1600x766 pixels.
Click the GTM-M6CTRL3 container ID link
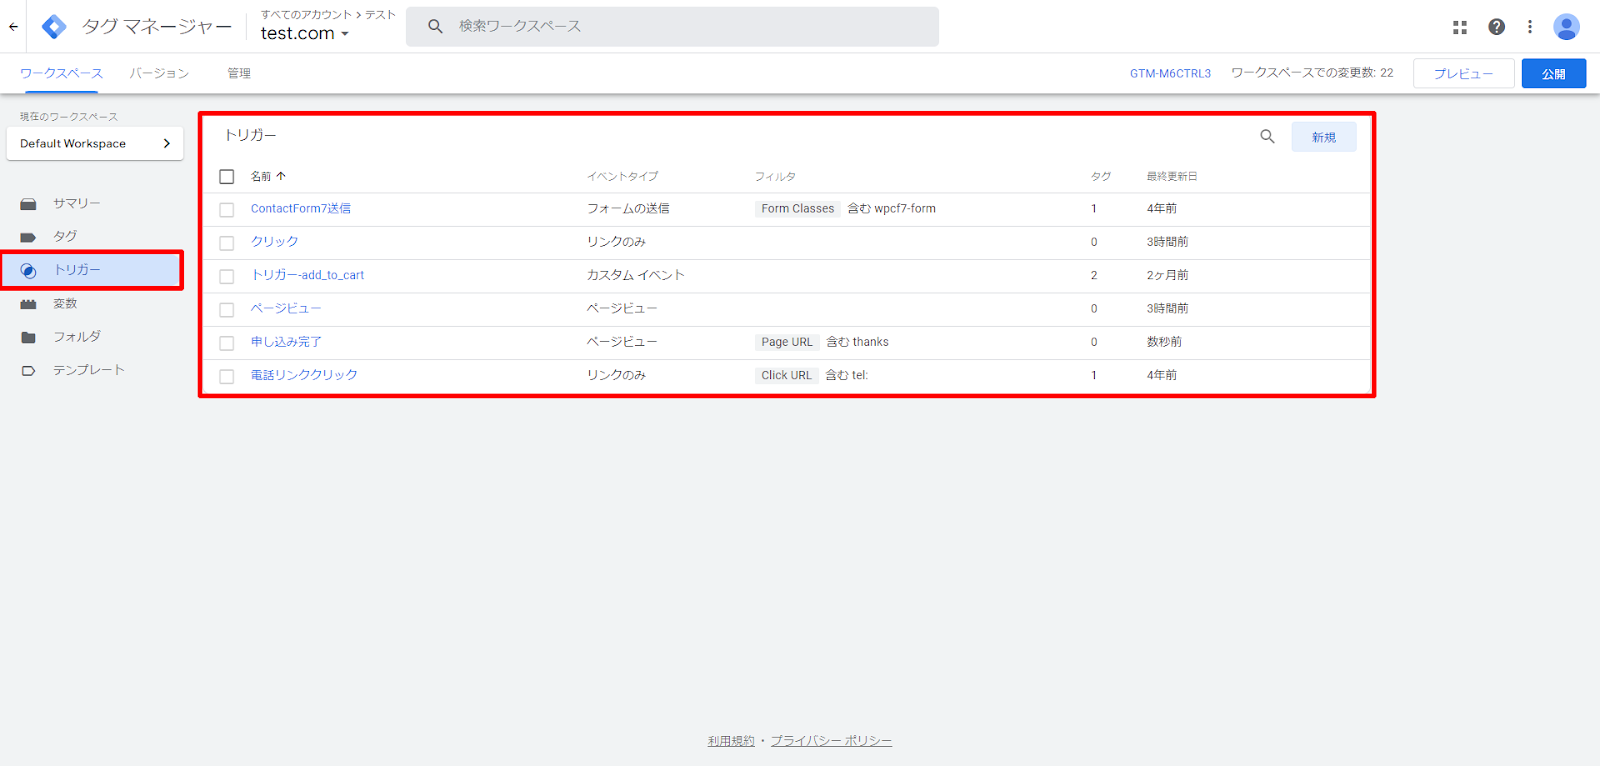[1170, 73]
